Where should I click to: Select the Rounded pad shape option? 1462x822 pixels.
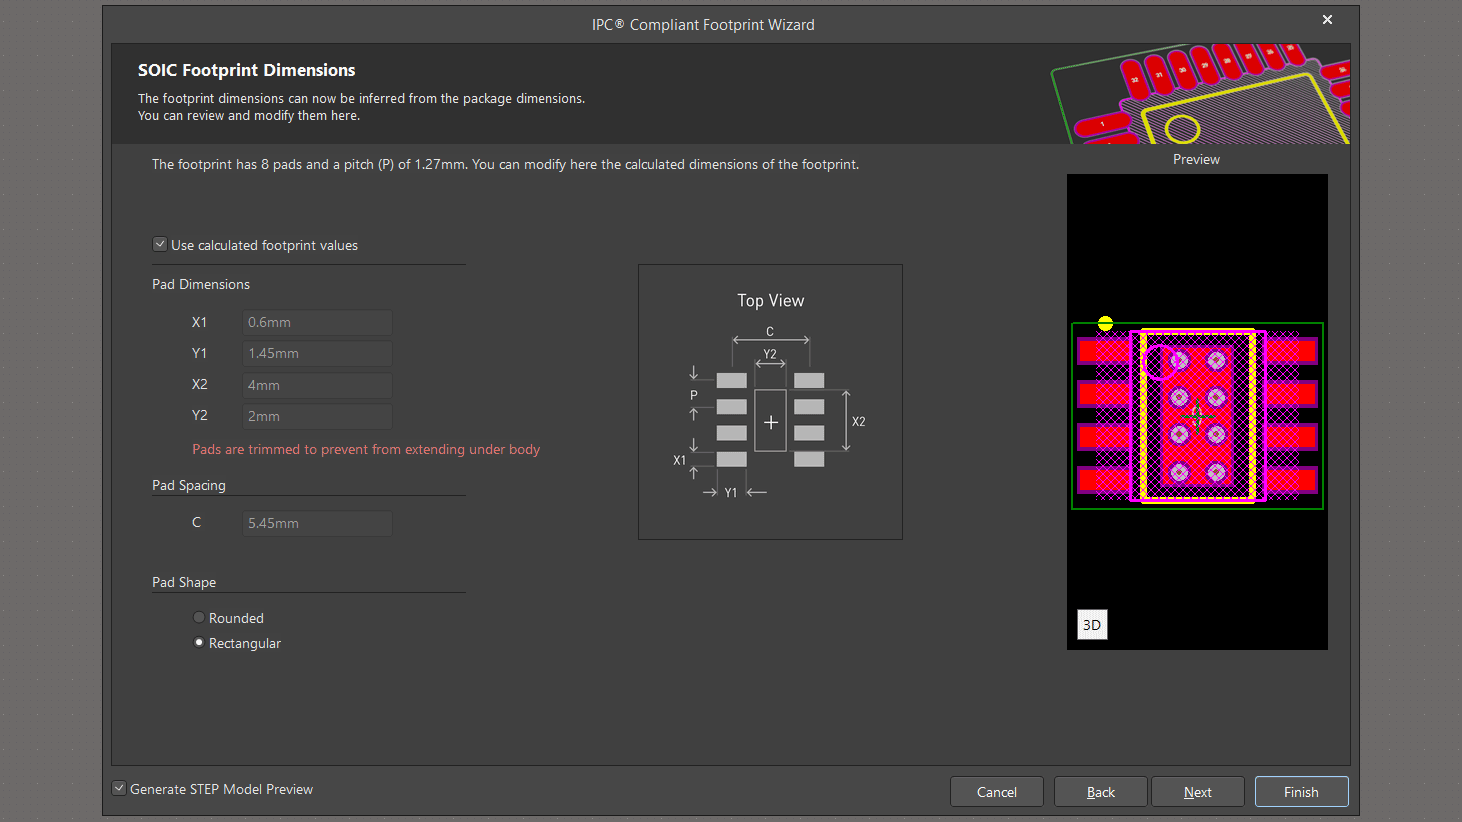point(199,618)
